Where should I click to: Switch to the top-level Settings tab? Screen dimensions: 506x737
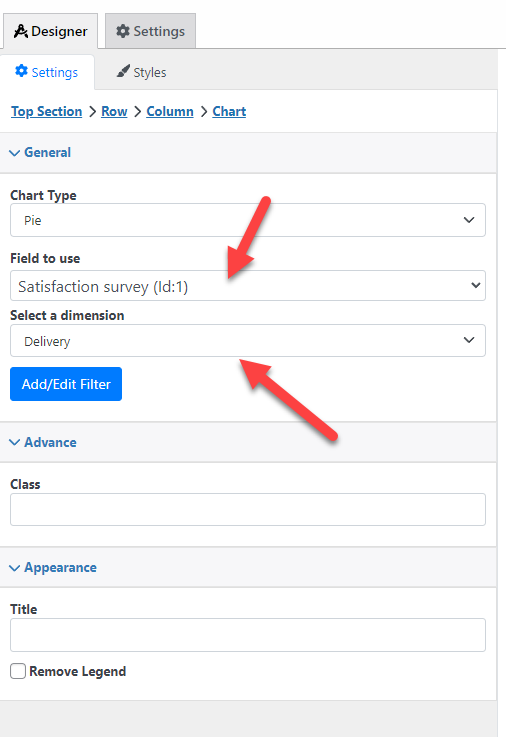(x=150, y=31)
